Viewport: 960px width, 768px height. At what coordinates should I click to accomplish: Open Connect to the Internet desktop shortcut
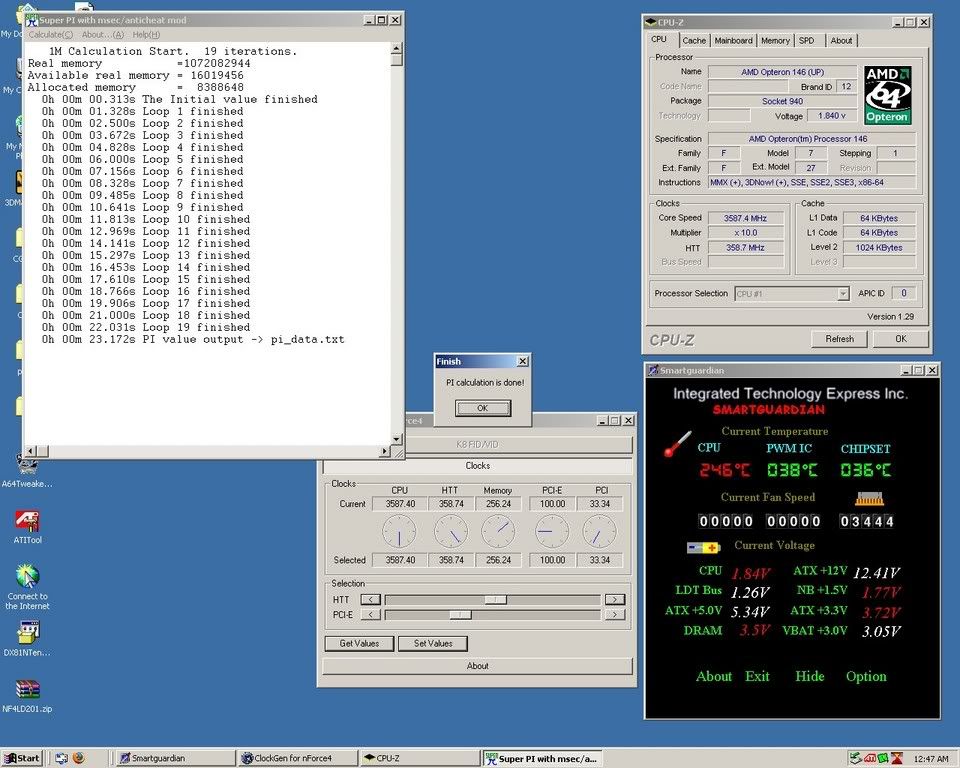(x=27, y=577)
